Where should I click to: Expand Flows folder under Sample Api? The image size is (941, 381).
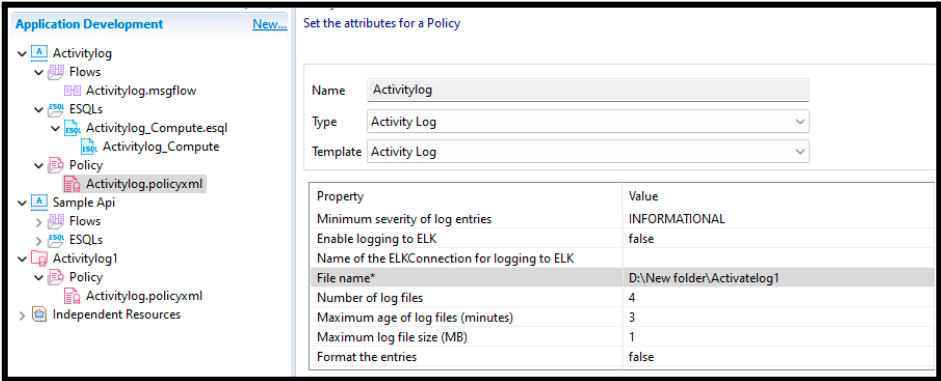39,221
